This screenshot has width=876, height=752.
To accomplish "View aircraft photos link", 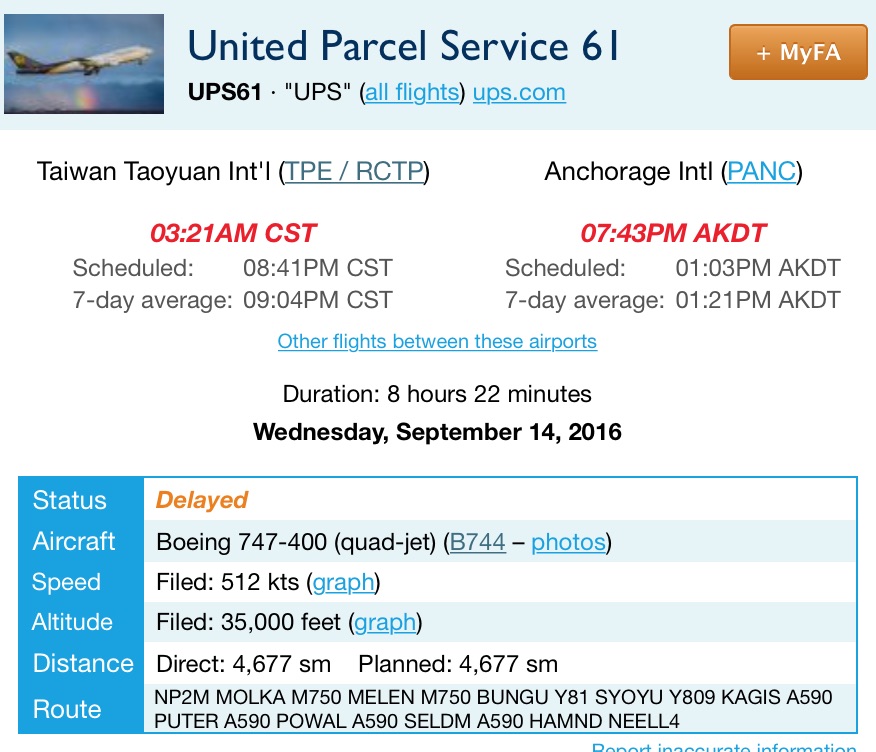I will (x=568, y=543).
